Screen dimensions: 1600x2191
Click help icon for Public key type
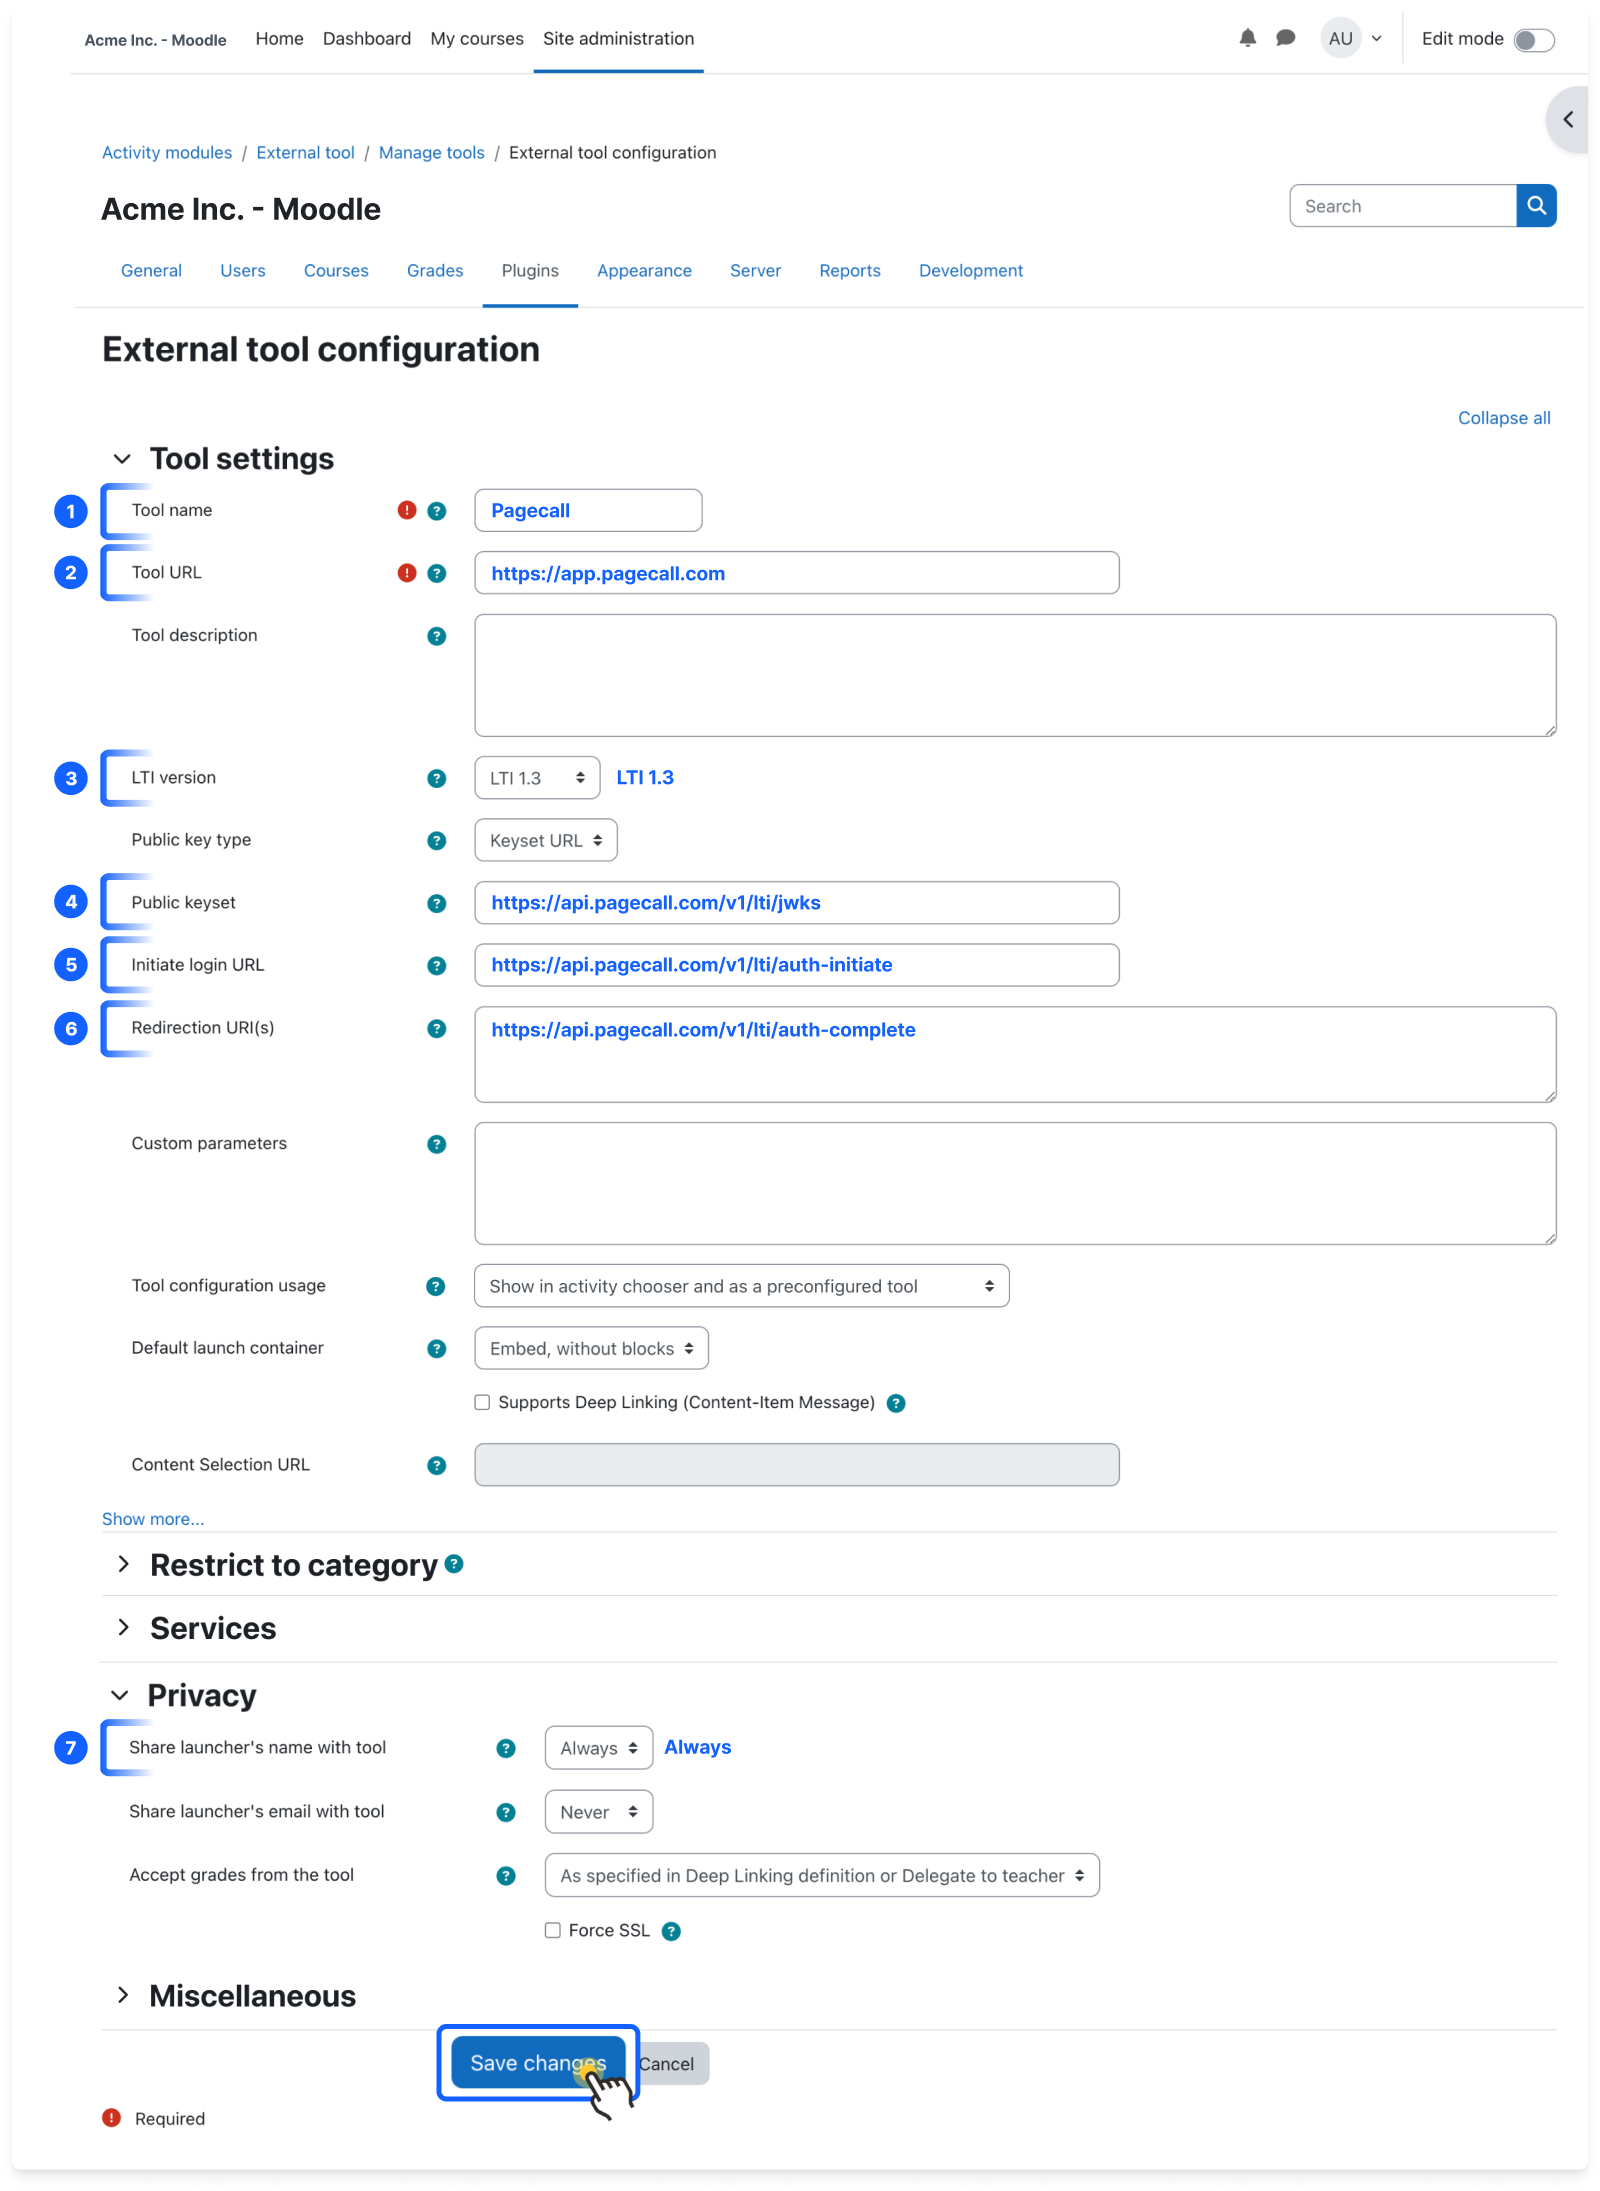coord(437,841)
